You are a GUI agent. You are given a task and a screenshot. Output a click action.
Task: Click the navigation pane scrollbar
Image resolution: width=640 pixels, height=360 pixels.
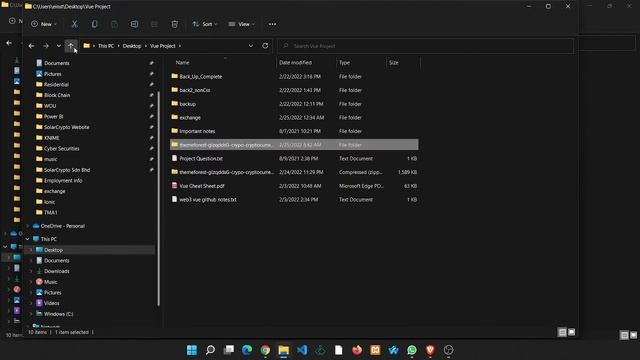(x=158, y=198)
